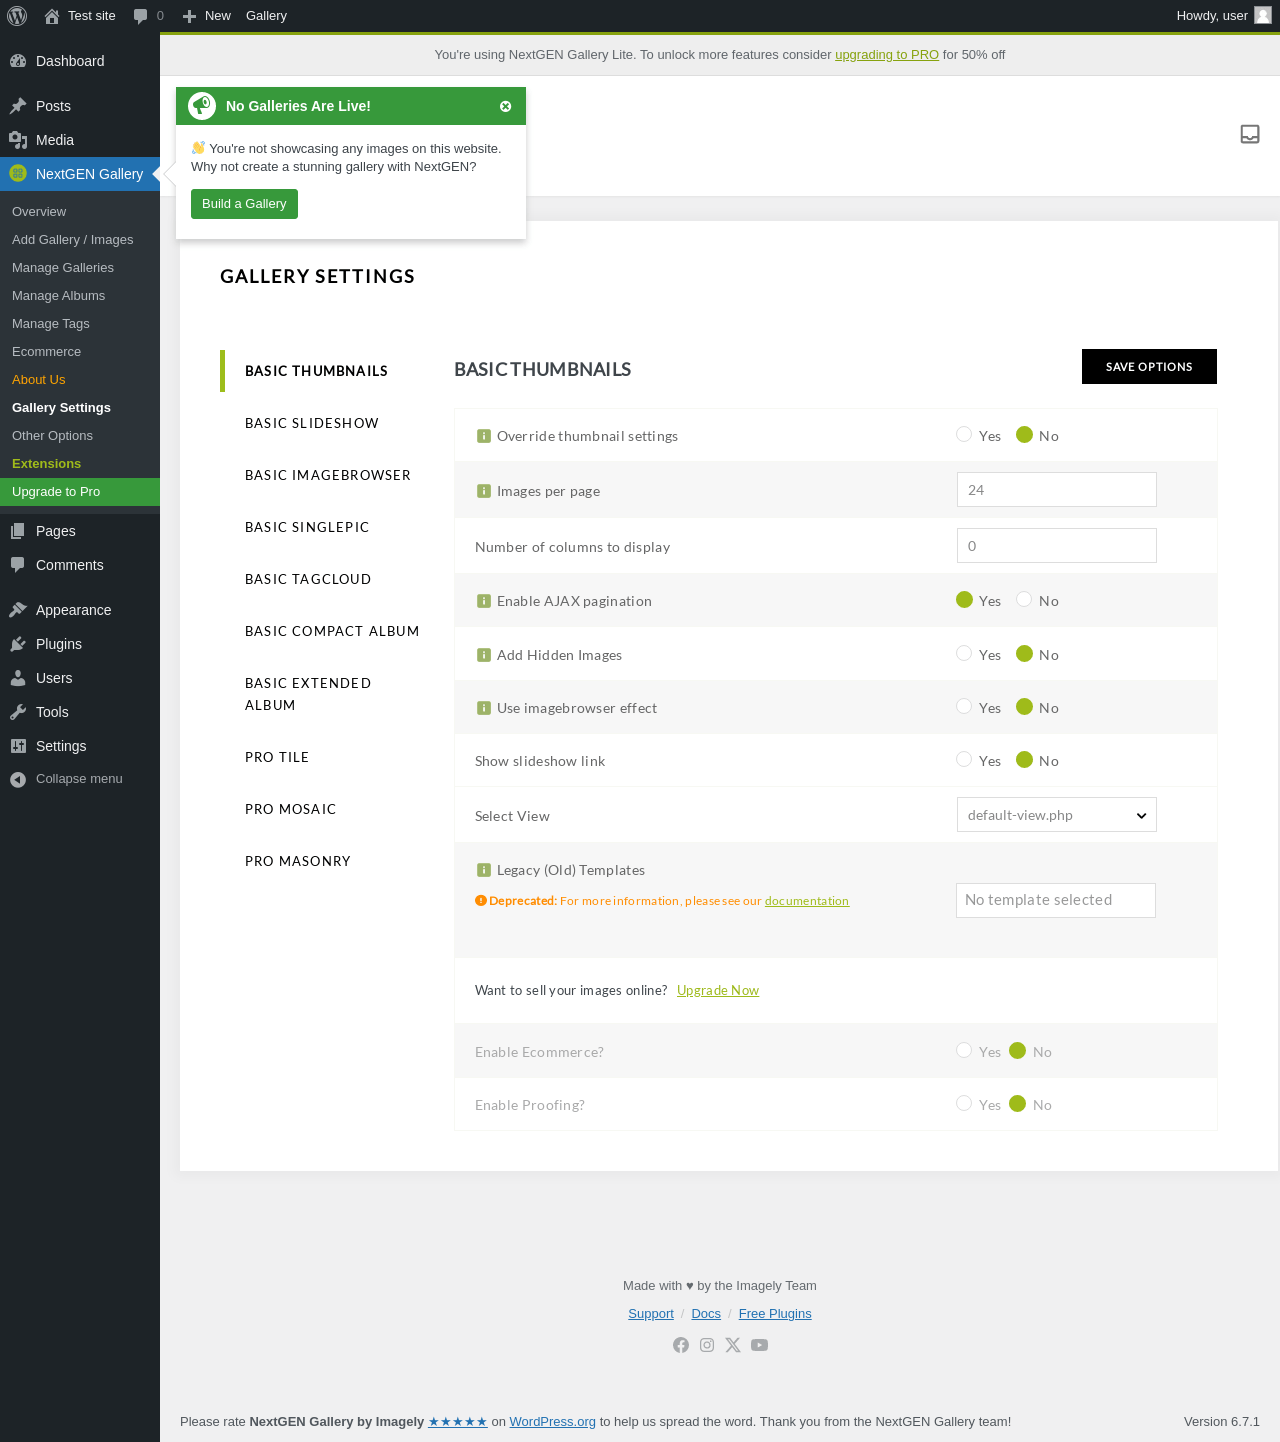Dismiss the No Galleries Are Live notice

point(505,106)
